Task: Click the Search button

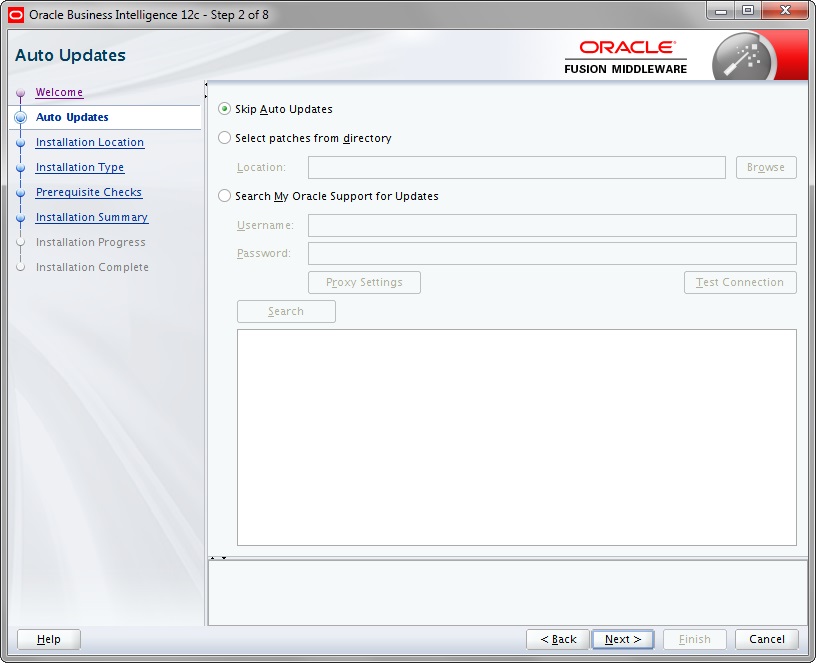Action: 286,311
